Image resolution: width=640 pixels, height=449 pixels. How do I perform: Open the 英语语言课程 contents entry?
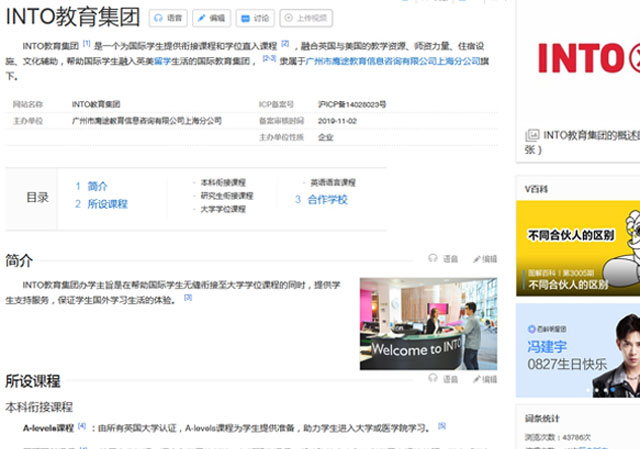[332, 183]
